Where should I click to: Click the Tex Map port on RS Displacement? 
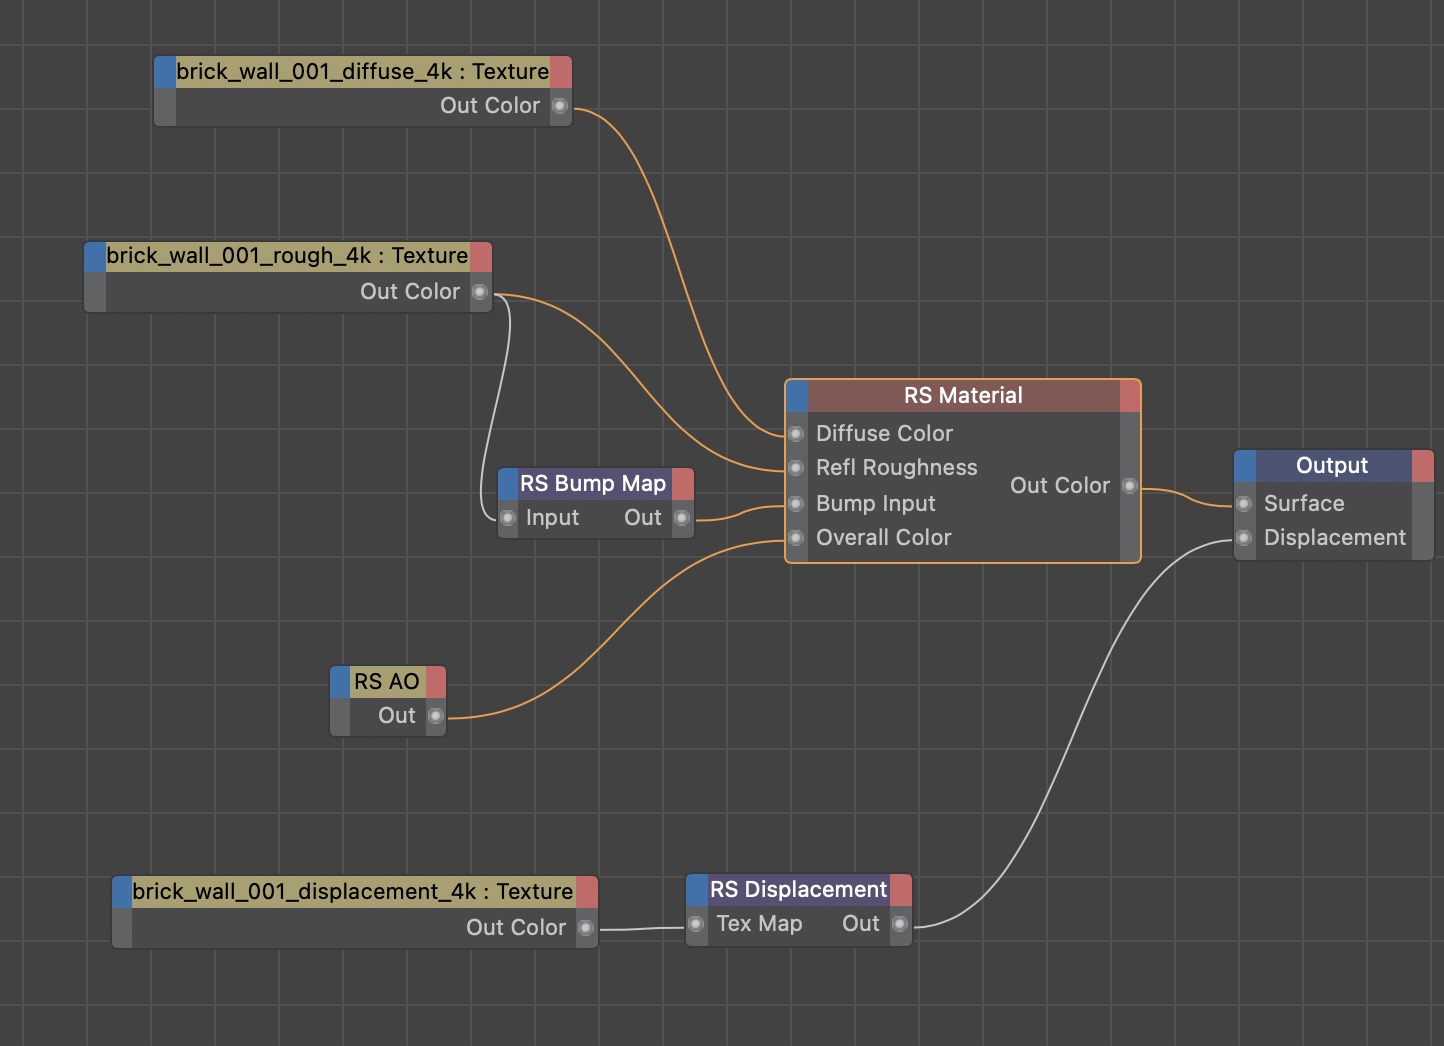point(697,924)
